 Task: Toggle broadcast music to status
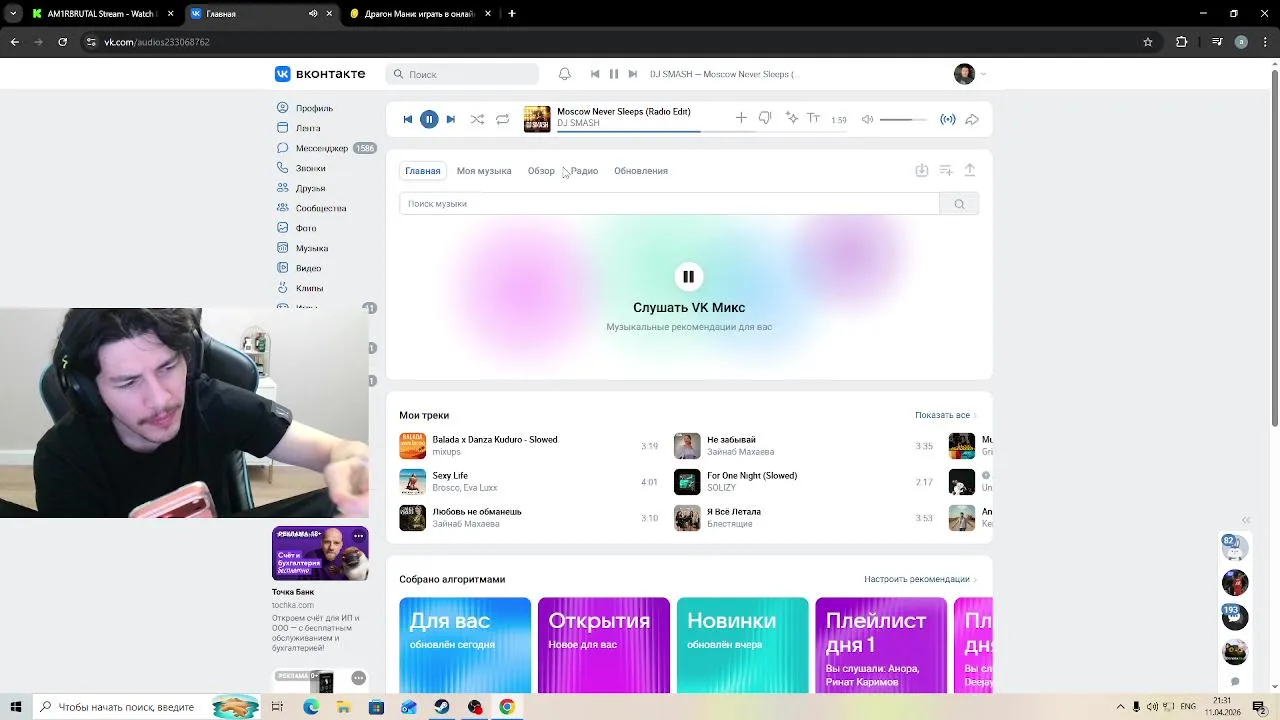click(948, 119)
